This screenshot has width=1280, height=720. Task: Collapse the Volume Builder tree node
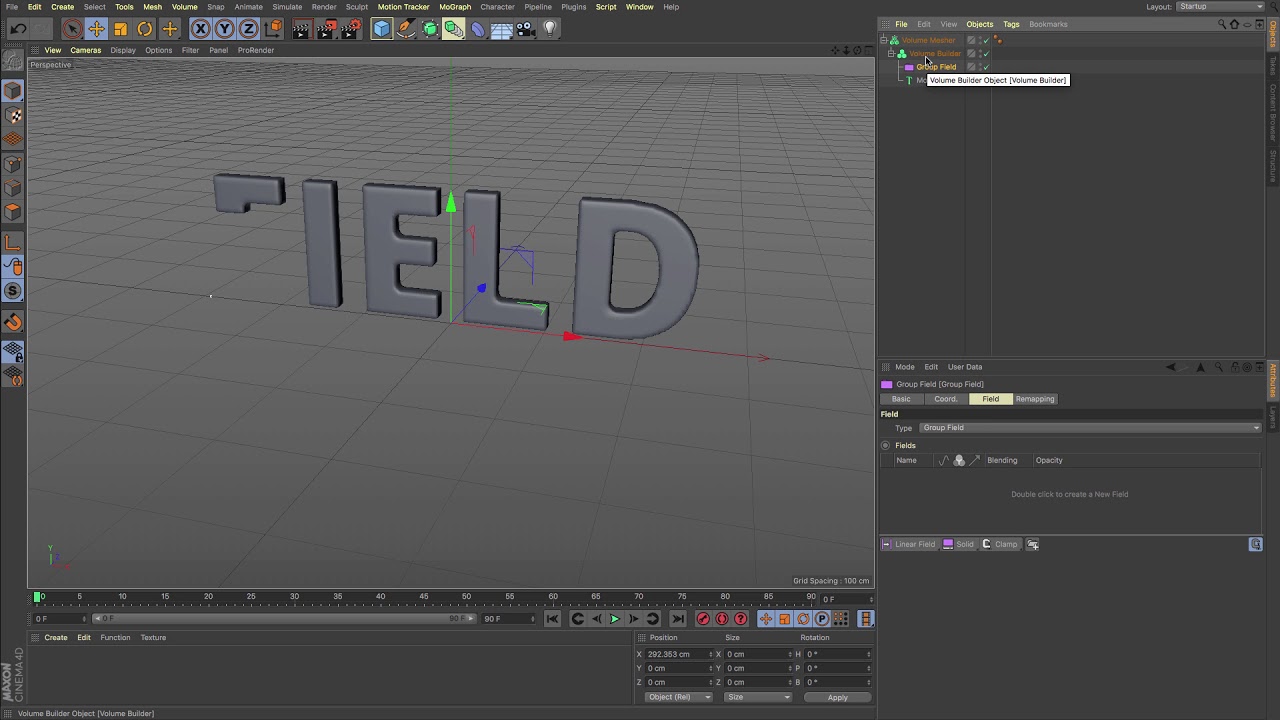click(x=891, y=53)
